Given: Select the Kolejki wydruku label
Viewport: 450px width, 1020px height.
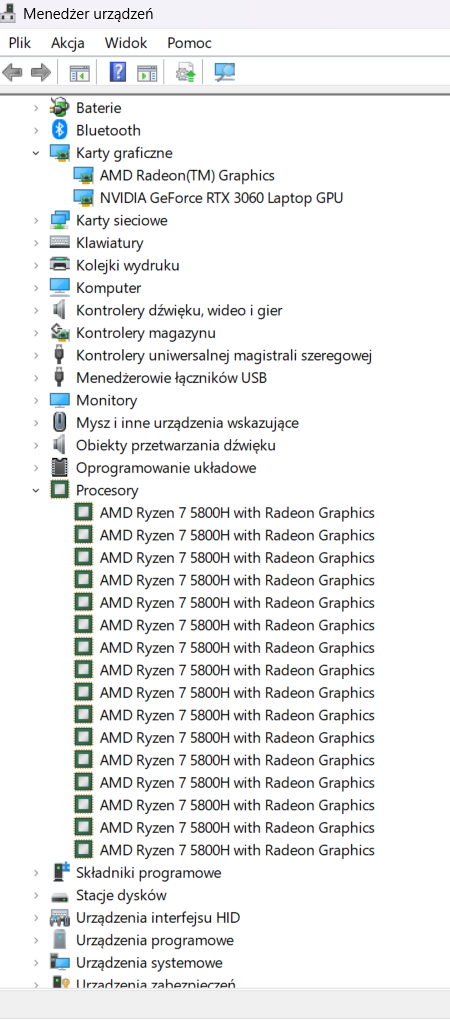Looking at the screenshot, I should 127,265.
